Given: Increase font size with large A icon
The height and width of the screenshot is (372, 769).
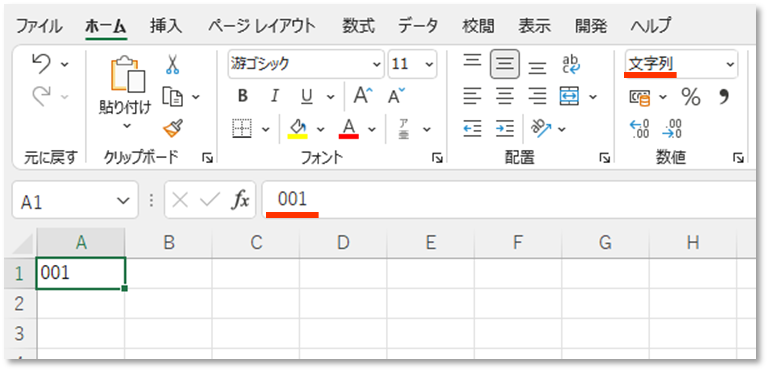Looking at the screenshot, I should (x=363, y=96).
